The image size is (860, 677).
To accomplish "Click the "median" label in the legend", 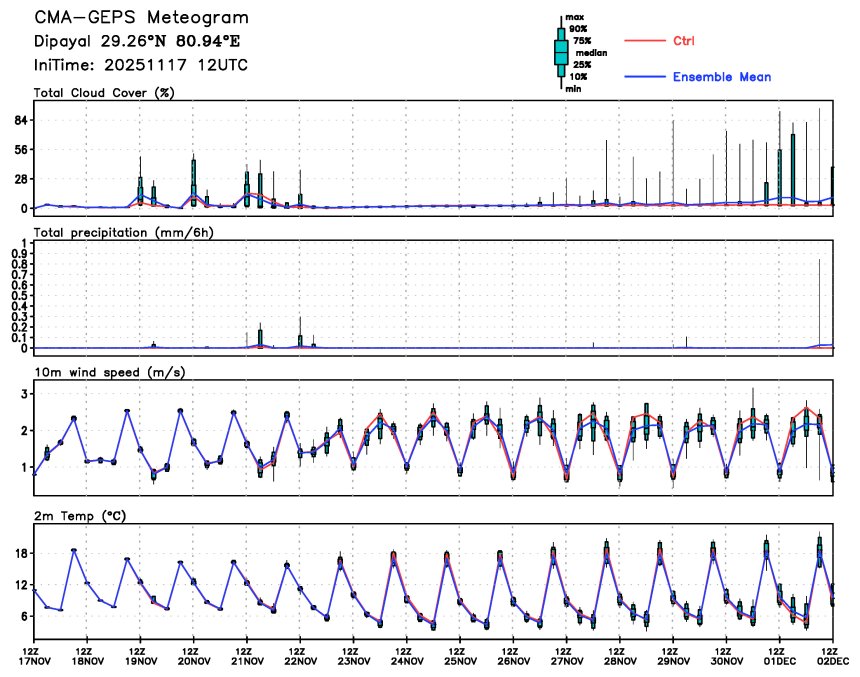I will click(591, 53).
